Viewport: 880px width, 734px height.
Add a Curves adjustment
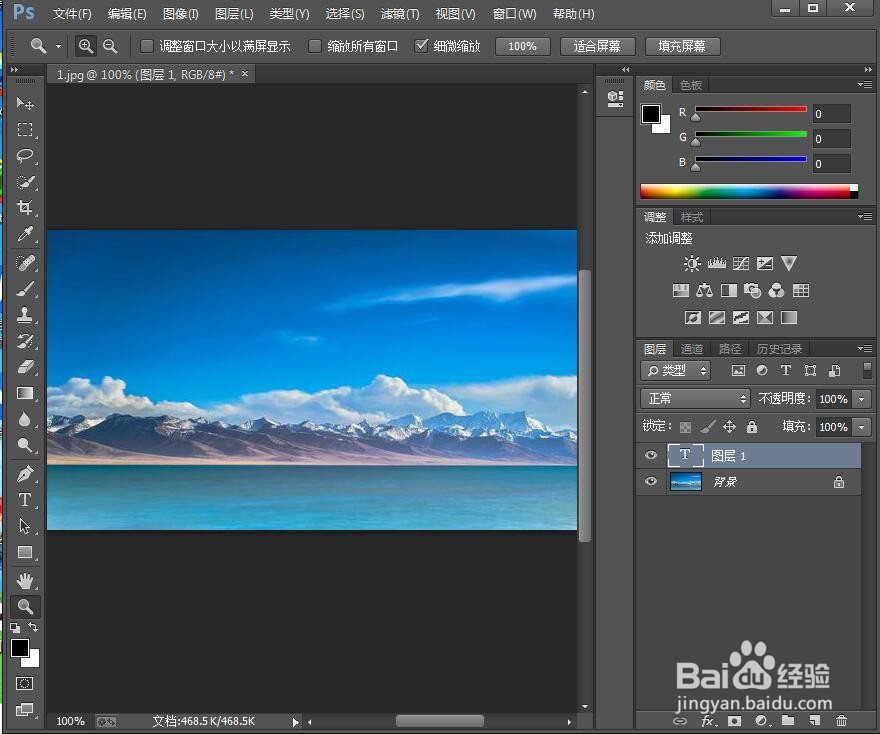(741, 263)
